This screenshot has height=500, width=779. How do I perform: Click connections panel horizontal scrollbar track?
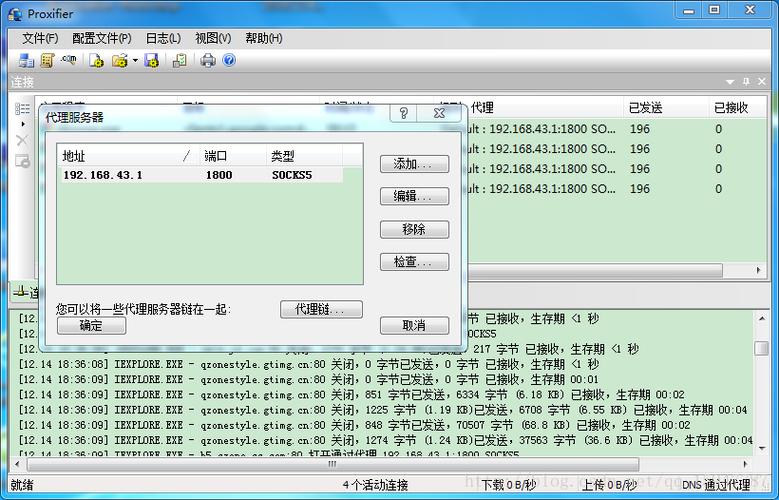pos(737,270)
